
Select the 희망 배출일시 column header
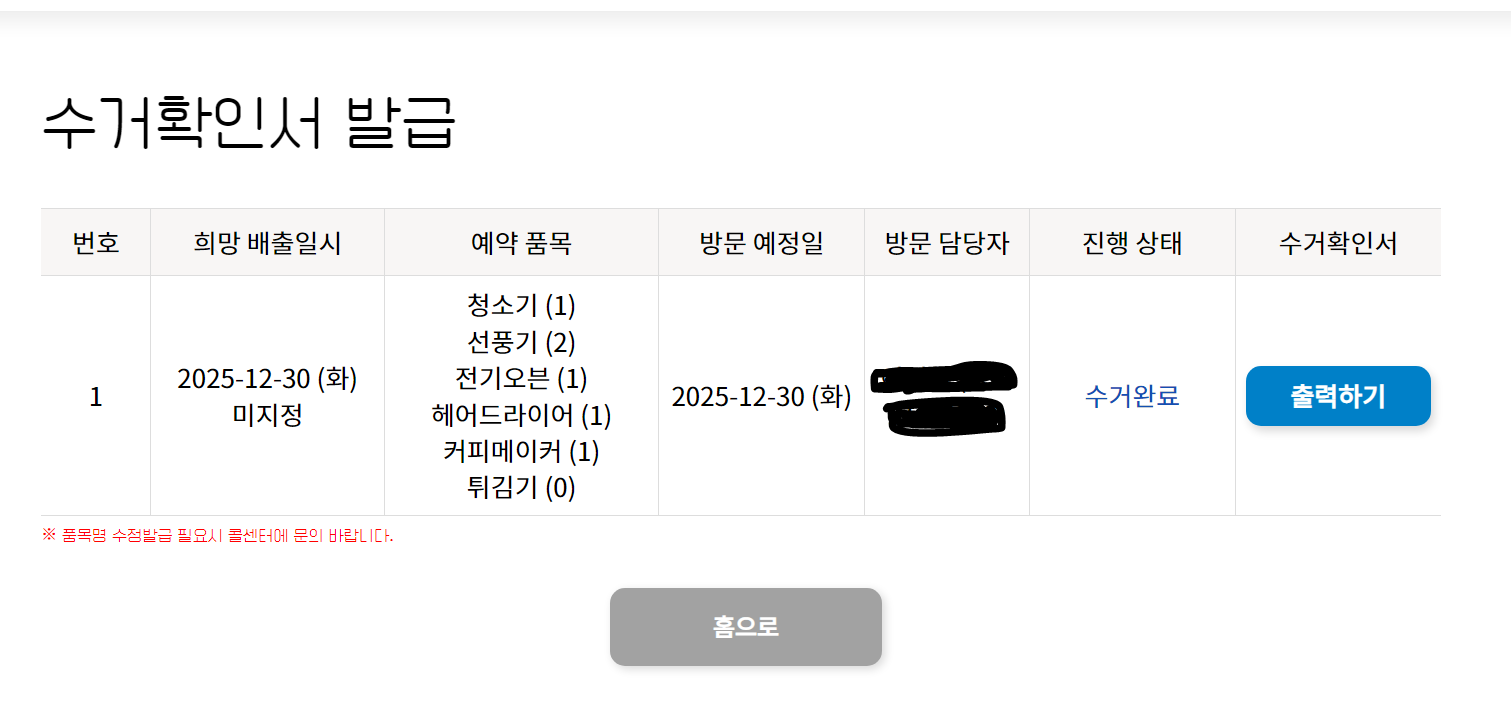(x=267, y=243)
